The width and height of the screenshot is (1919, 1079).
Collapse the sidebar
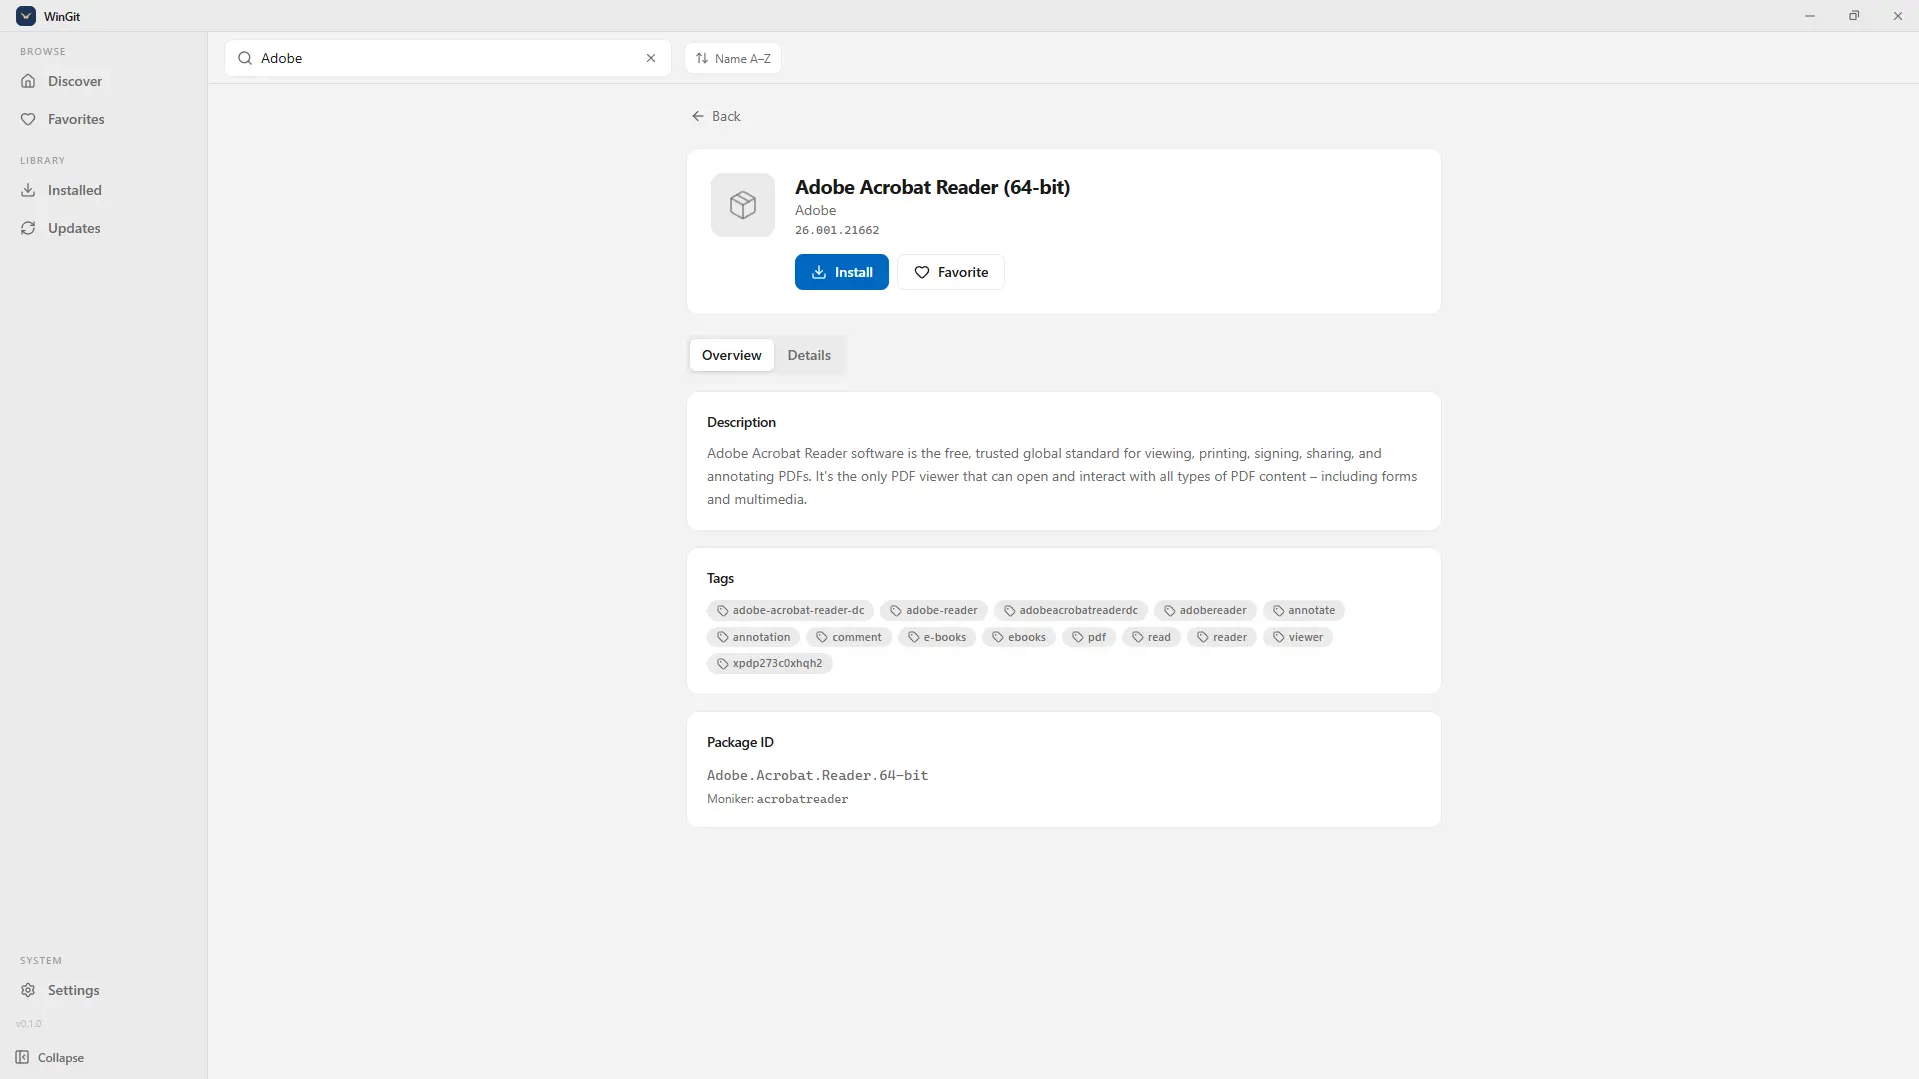click(x=50, y=1057)
